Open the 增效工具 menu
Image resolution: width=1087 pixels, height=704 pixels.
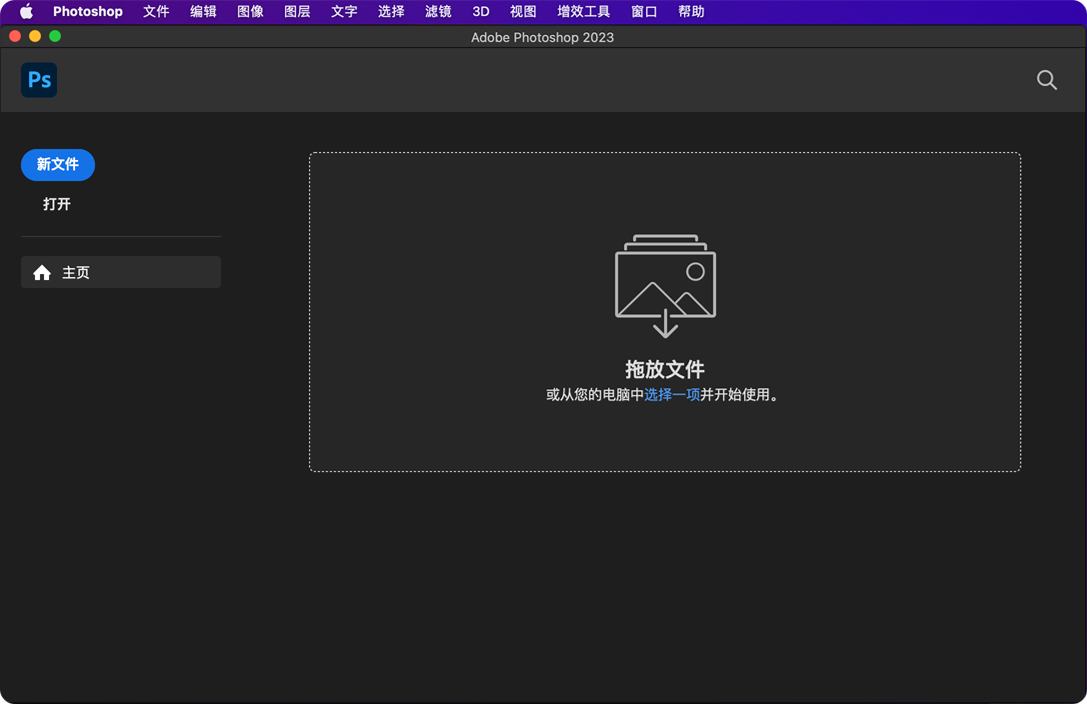(583, 12)
